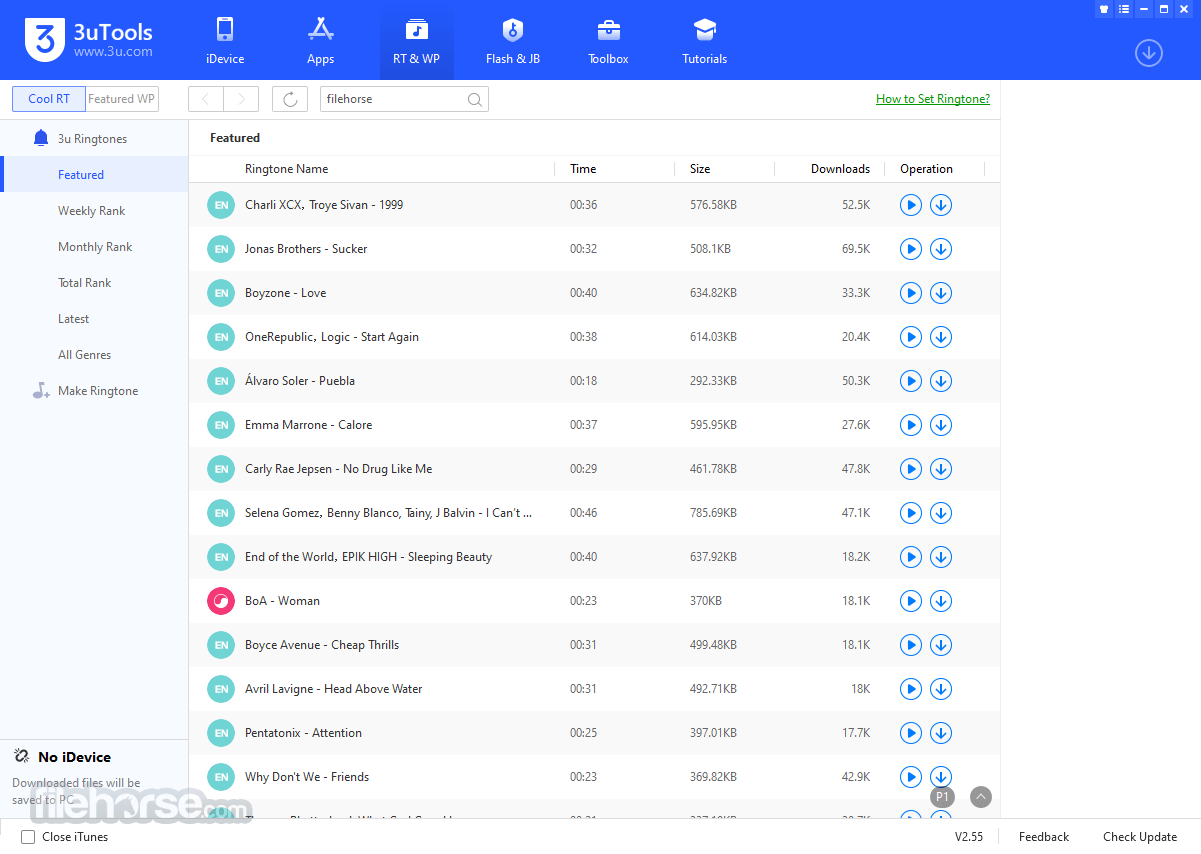The width and height of the screenshot is (1201, 854).
Task: Click the scroll-to-top arrow button
Action: point(981,797)
